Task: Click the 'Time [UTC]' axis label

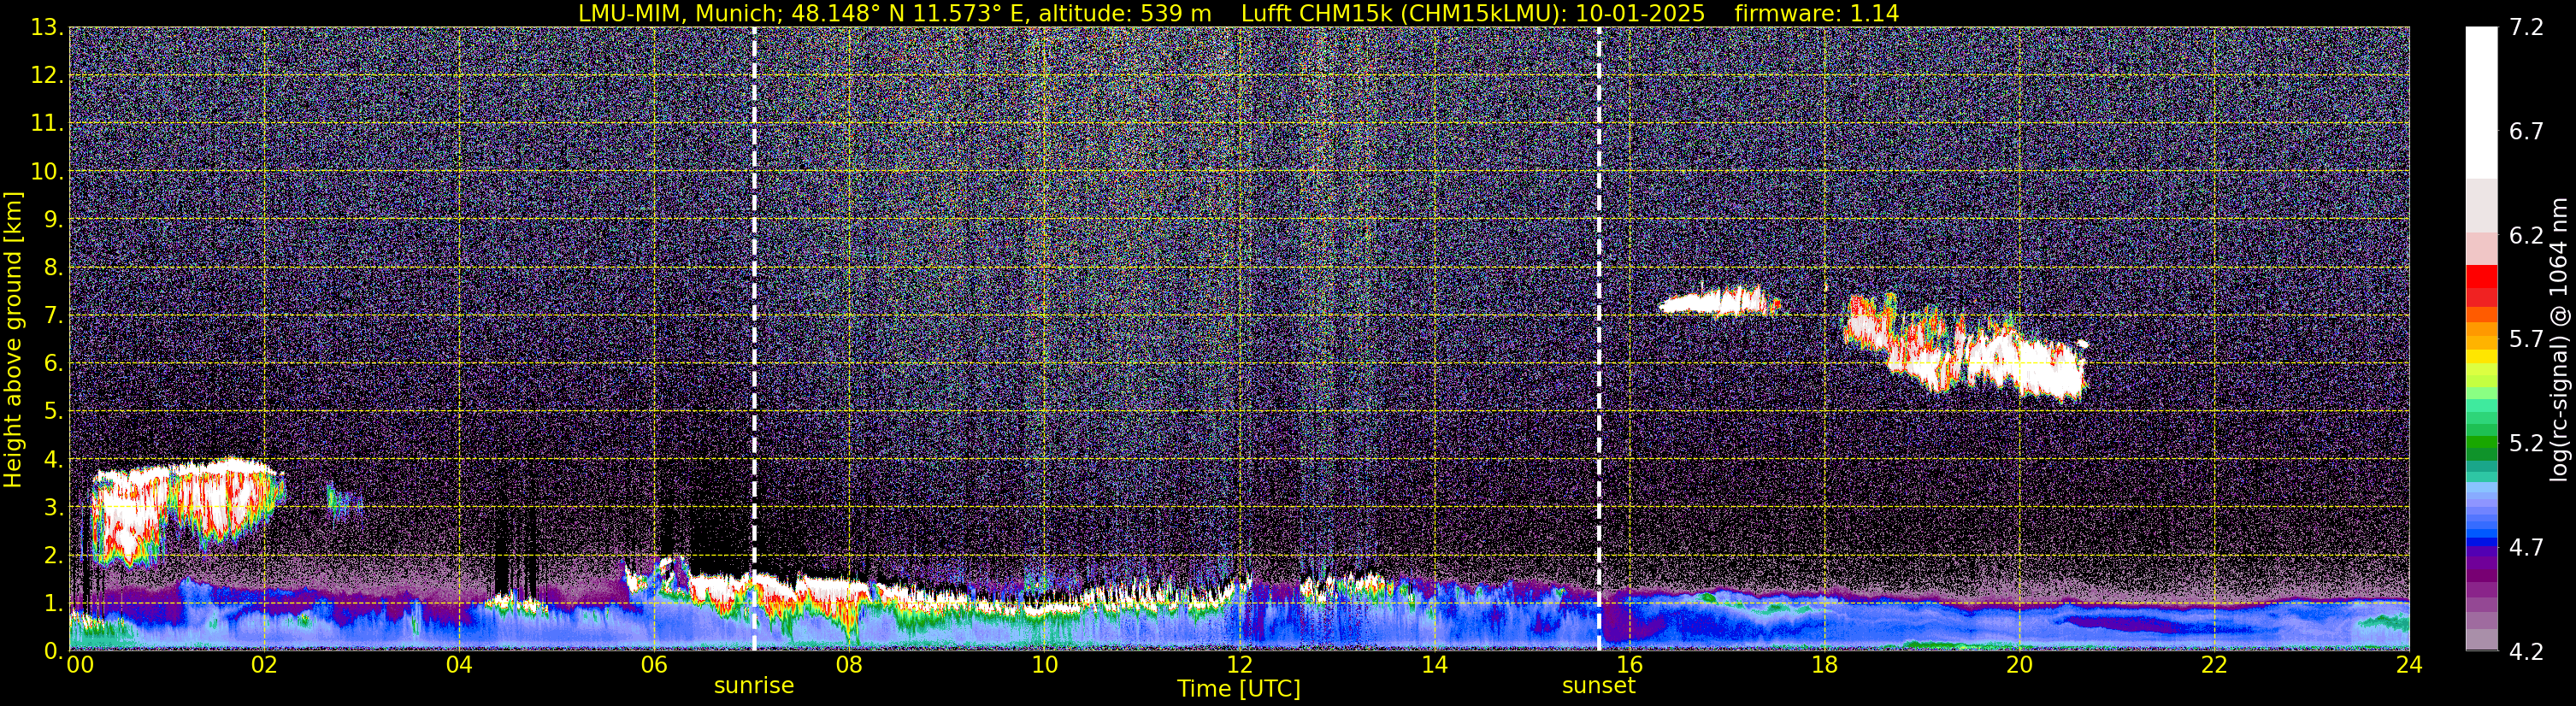Action: (x=1239, y=689)
